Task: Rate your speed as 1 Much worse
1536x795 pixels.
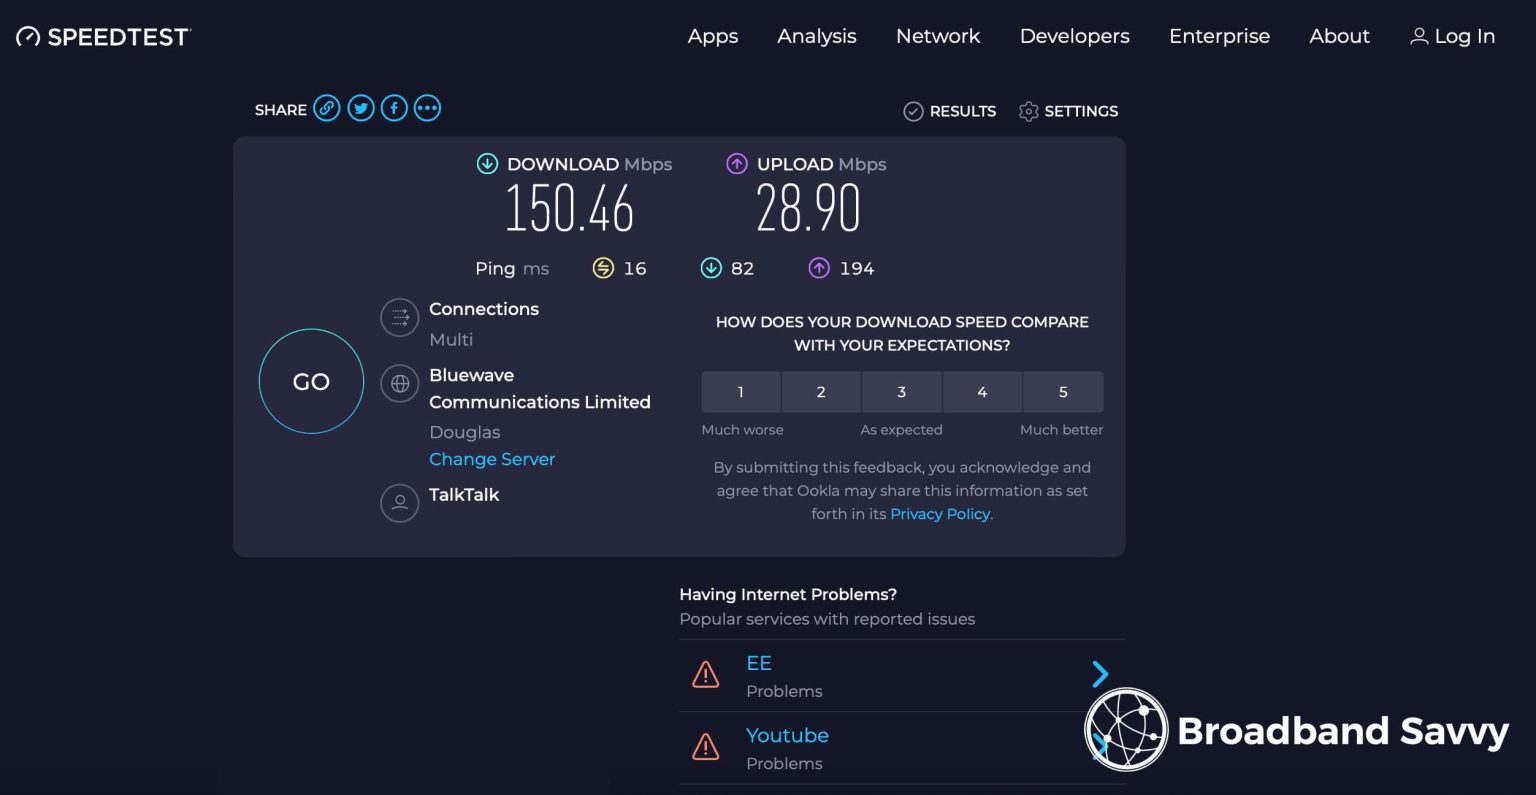Action: click(x=740, y=392)
